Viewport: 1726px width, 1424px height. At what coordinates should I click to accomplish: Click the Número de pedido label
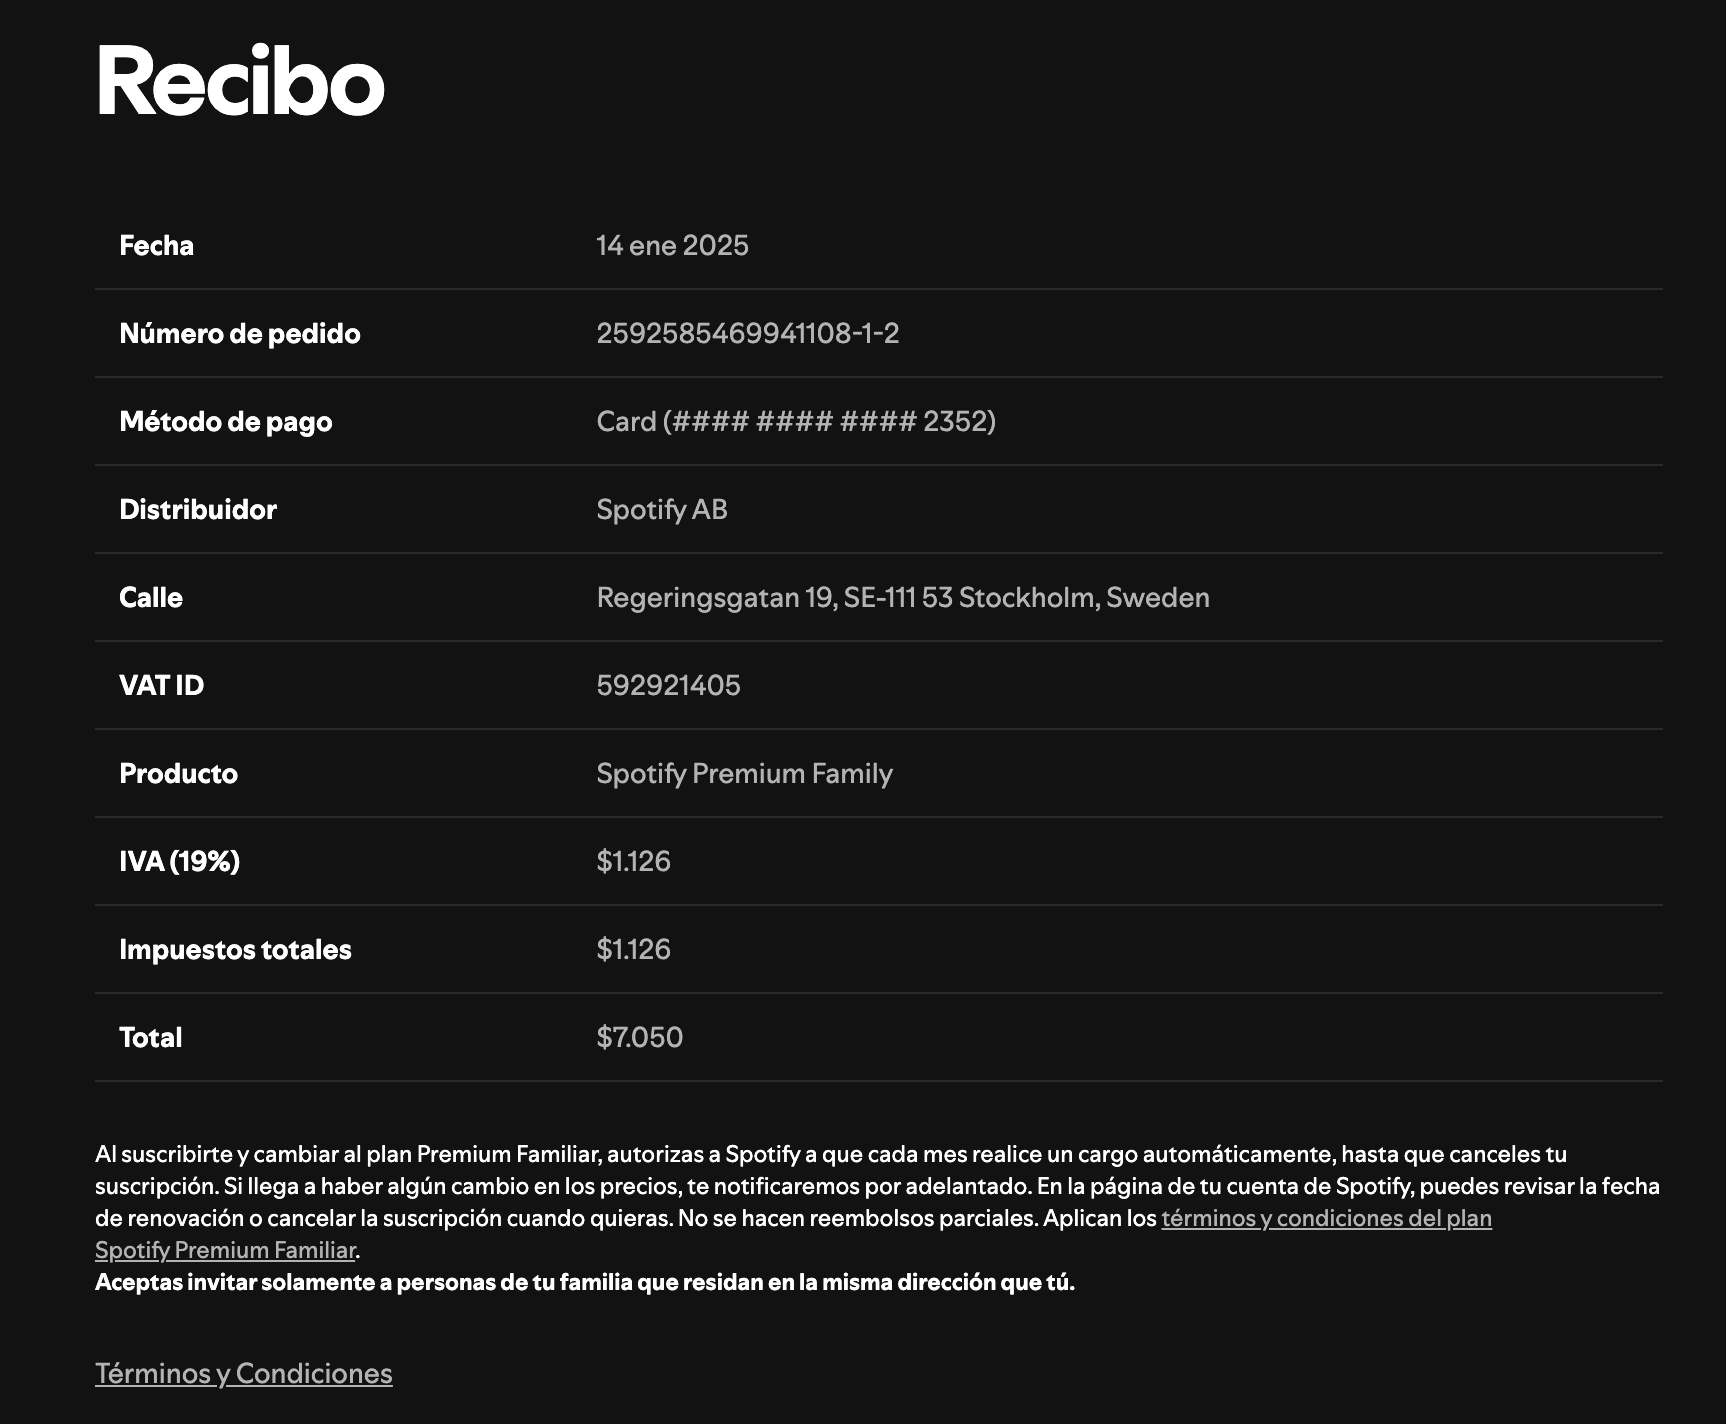pyautogui.click(x=239, y=333)
